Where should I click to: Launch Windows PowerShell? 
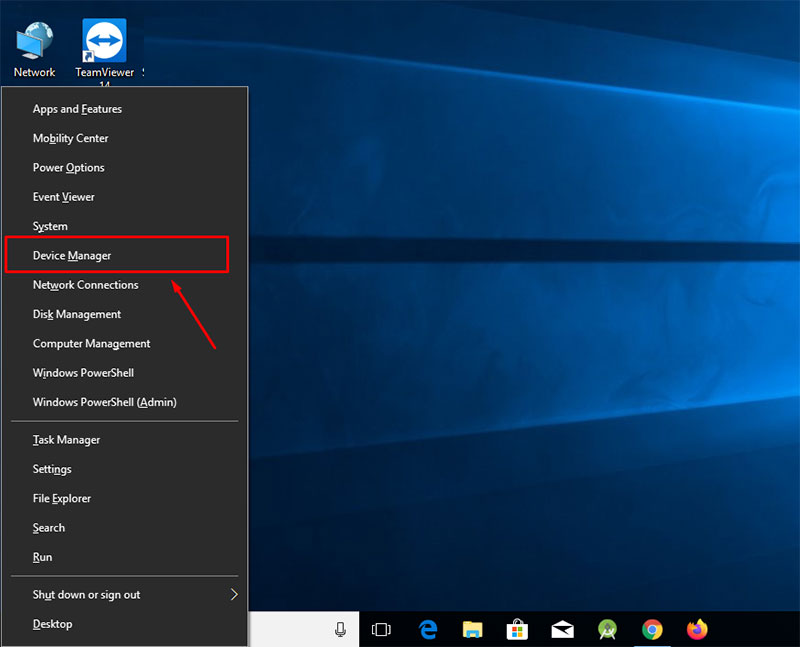coord(124,373)
